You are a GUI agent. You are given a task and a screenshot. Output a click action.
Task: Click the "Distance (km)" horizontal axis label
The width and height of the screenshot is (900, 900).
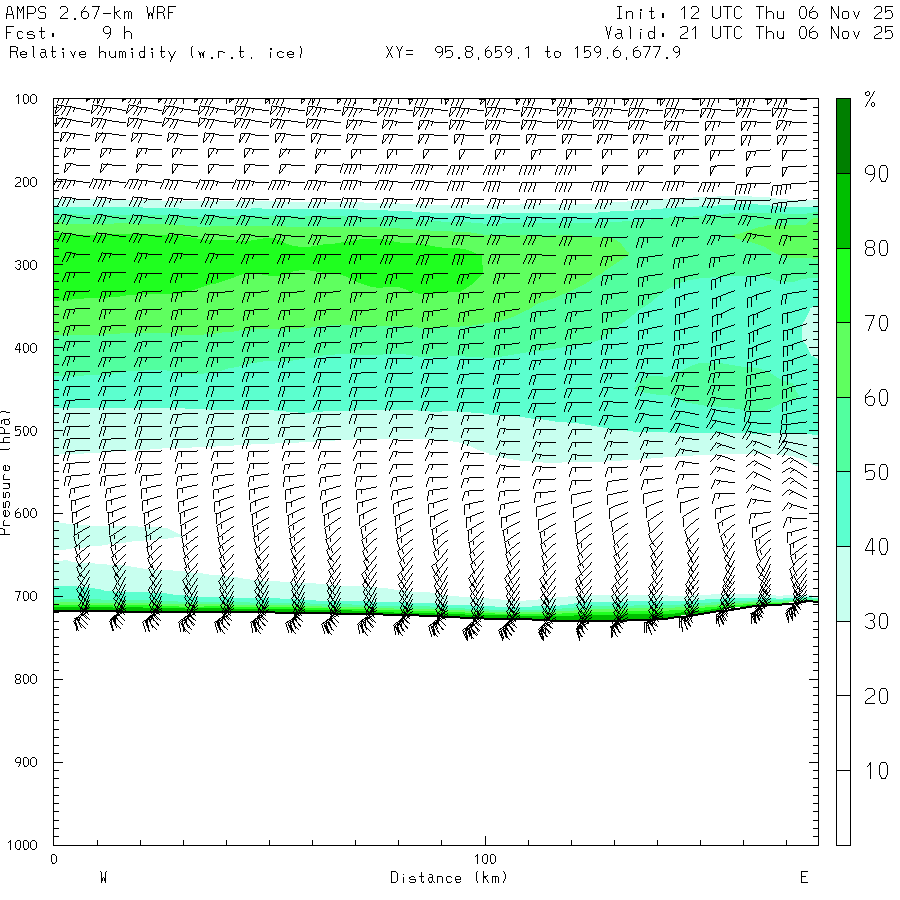(x=448, y=878)
